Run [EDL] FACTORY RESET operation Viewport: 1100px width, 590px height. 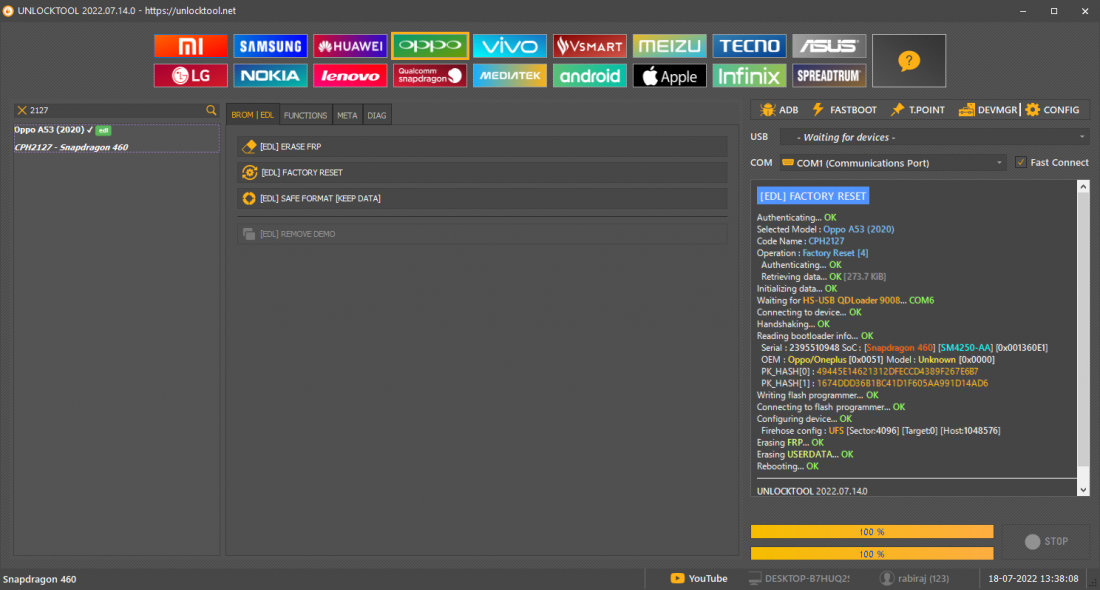482,173
